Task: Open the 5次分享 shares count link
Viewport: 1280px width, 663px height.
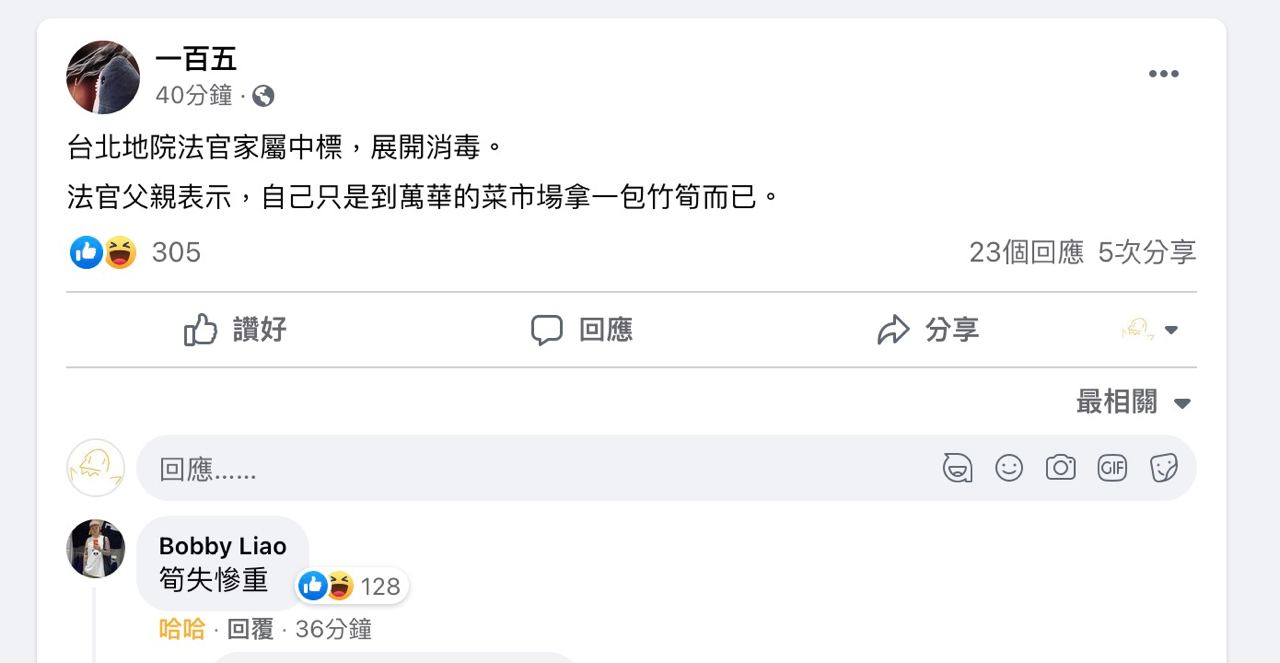Action: (x=1147, y=252)
